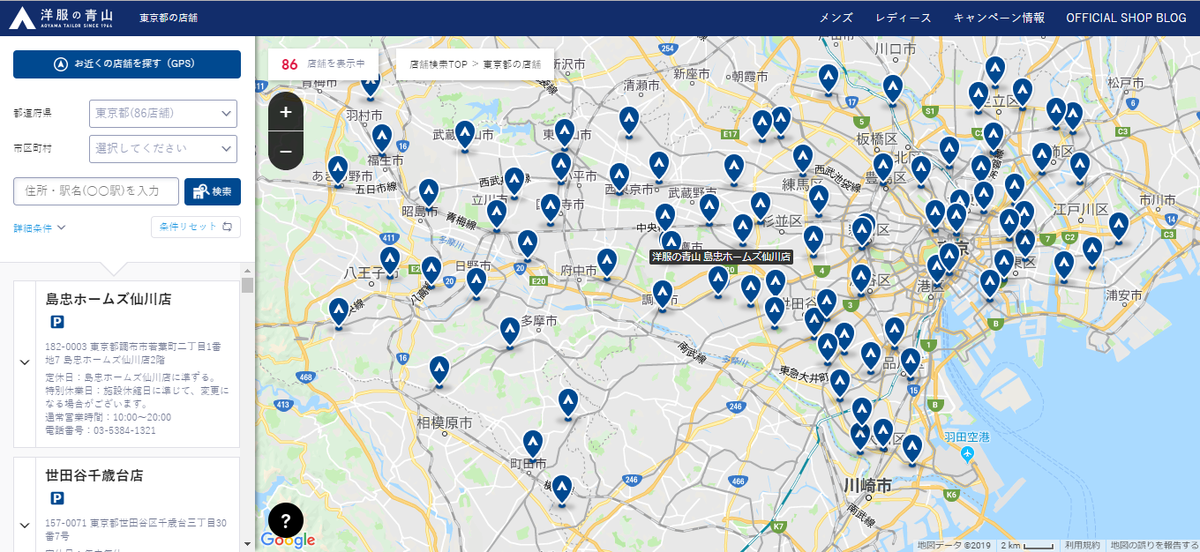Image resolution: width=1200 pixels, height=552 pixels.
Task: Select the store pin above 福生市 label
Action: (382, 140)
